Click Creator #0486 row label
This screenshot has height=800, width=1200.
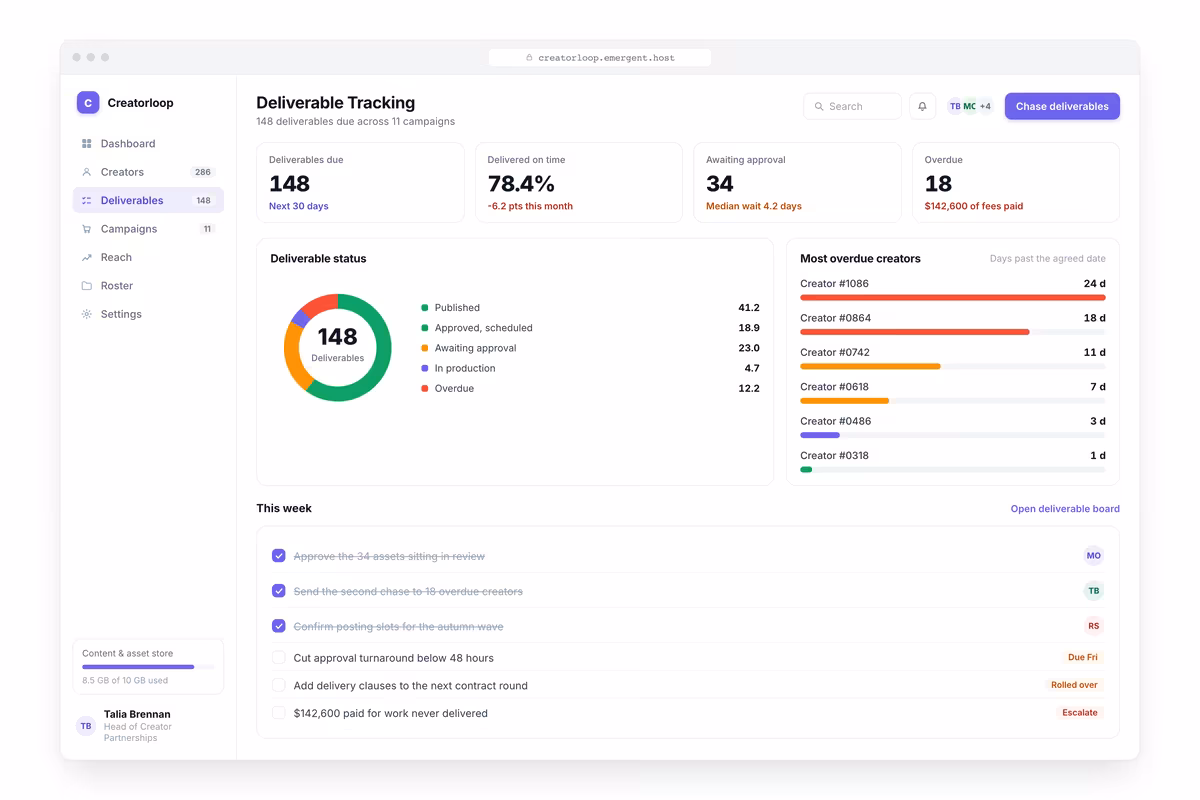[x=835, y=421]
